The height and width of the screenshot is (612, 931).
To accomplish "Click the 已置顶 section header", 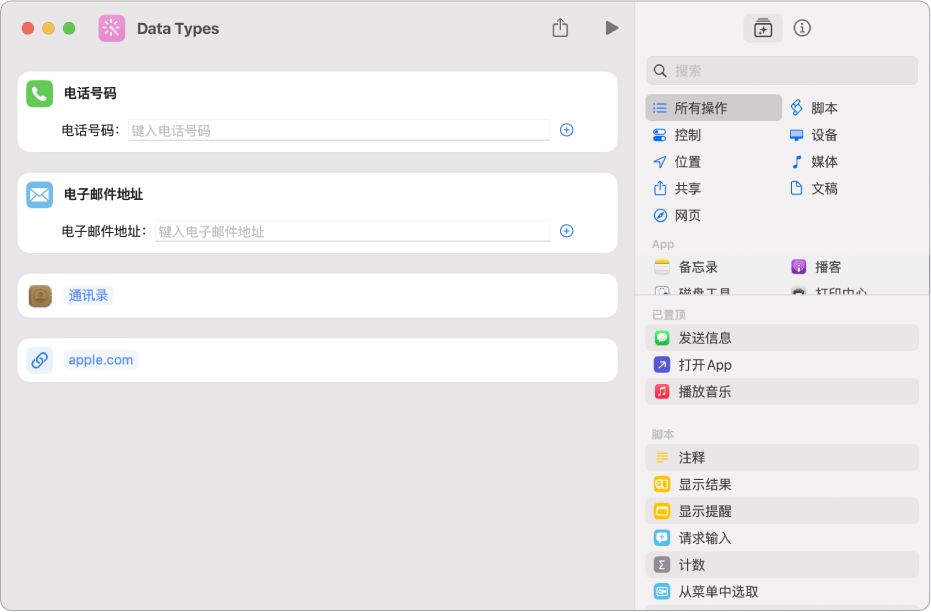I will pyautogui.click(x=669, y=315).
